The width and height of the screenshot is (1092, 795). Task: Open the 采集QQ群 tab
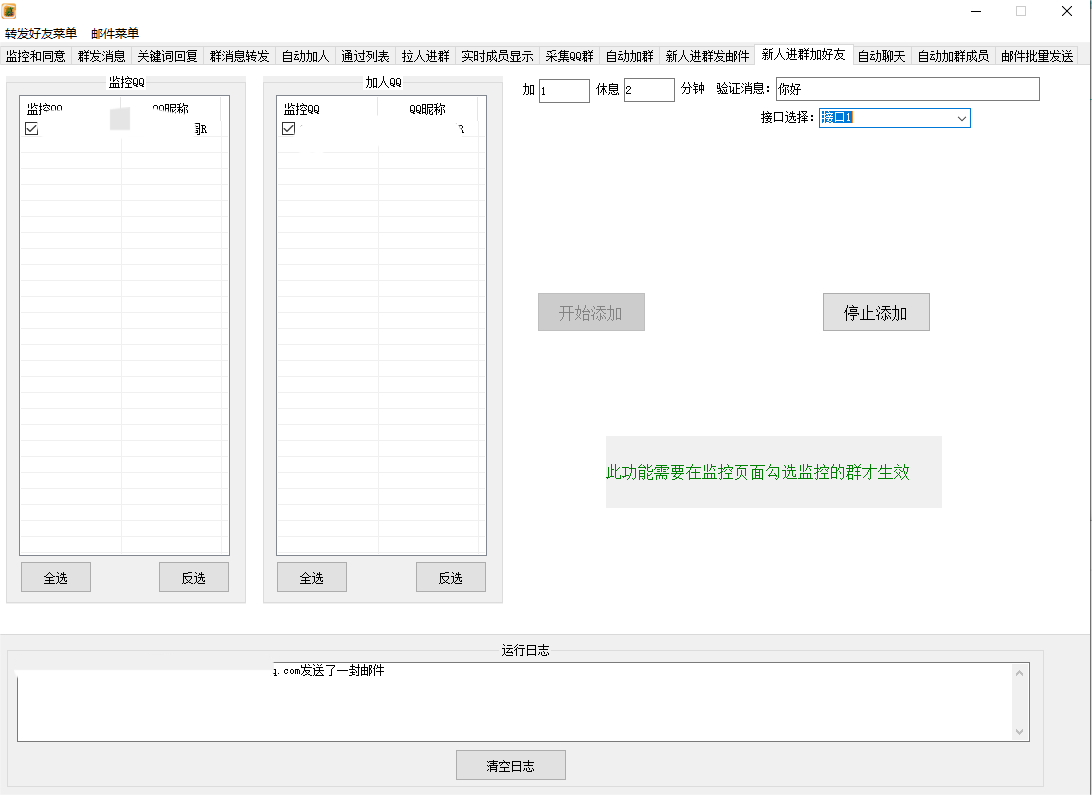click(569, 56)
